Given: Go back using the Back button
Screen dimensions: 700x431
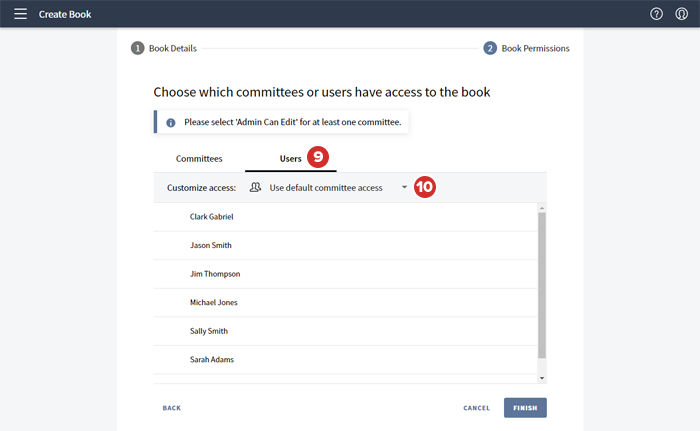Looking at the screenshot, I should [x=172, y=408].
